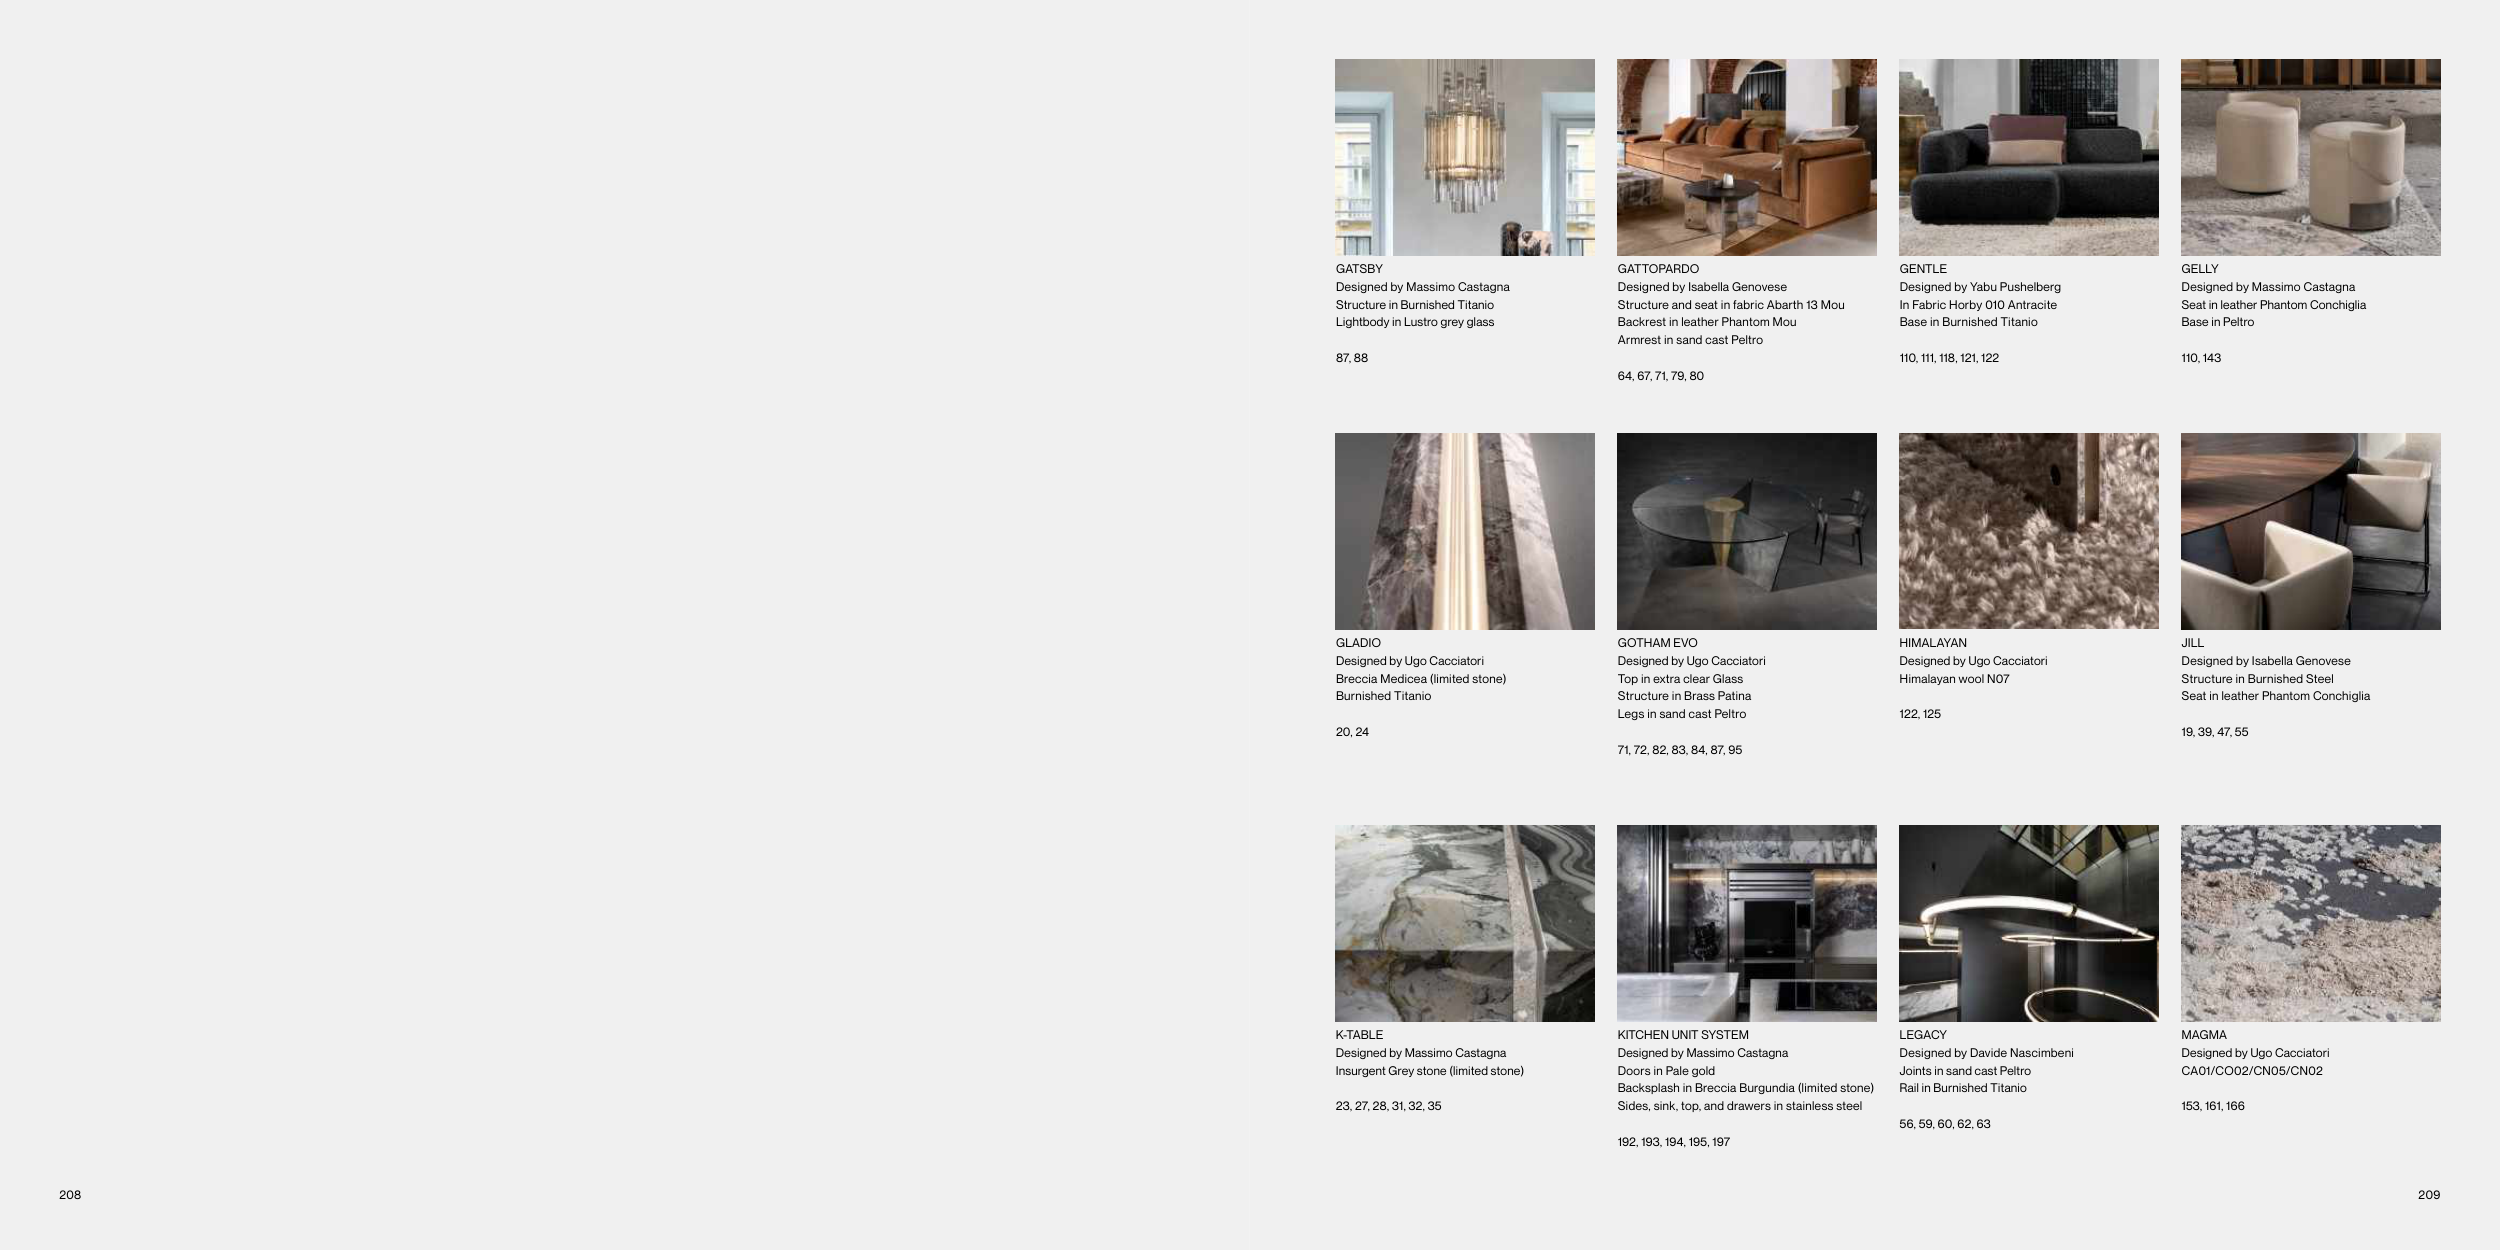Click the page number 208
The image size is (2500, 1250).
(70, 1195)
